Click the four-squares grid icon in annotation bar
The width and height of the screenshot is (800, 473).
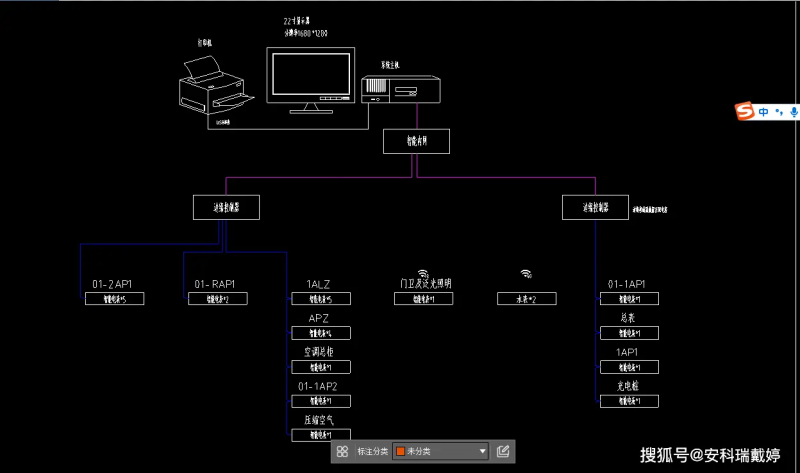[x=342, y=452]
